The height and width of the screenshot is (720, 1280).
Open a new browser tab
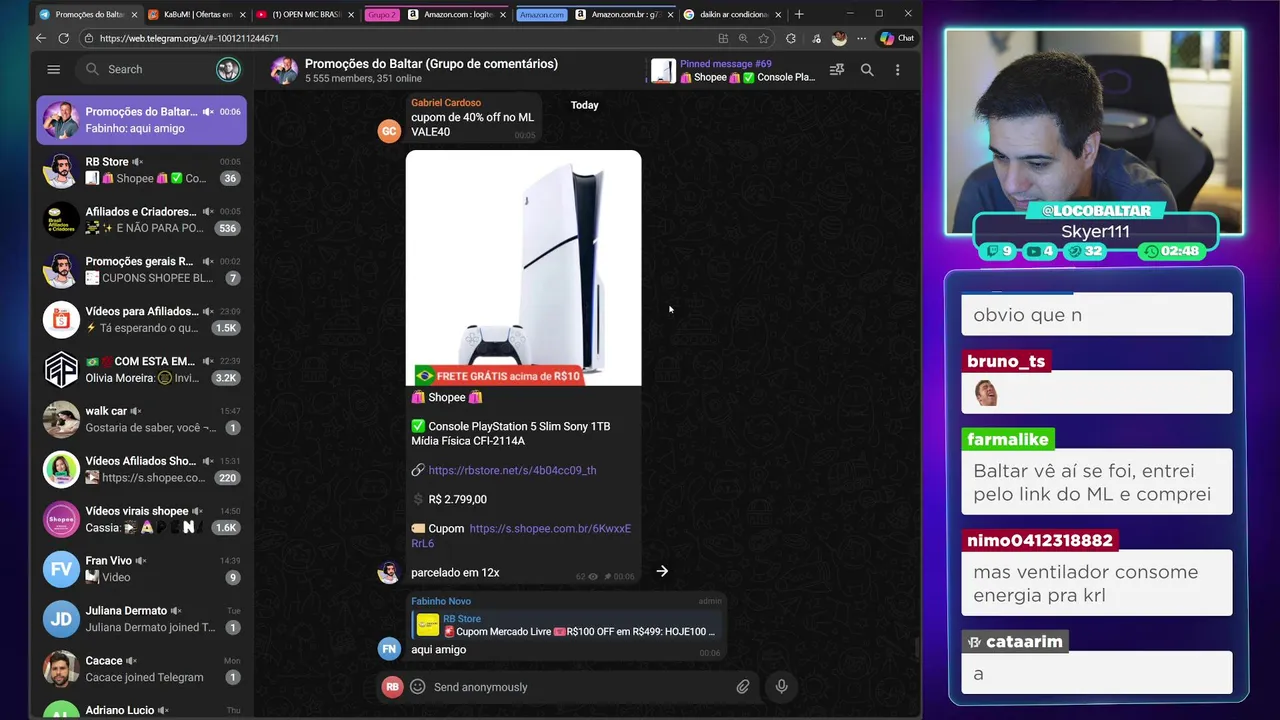tap(798, 14)
